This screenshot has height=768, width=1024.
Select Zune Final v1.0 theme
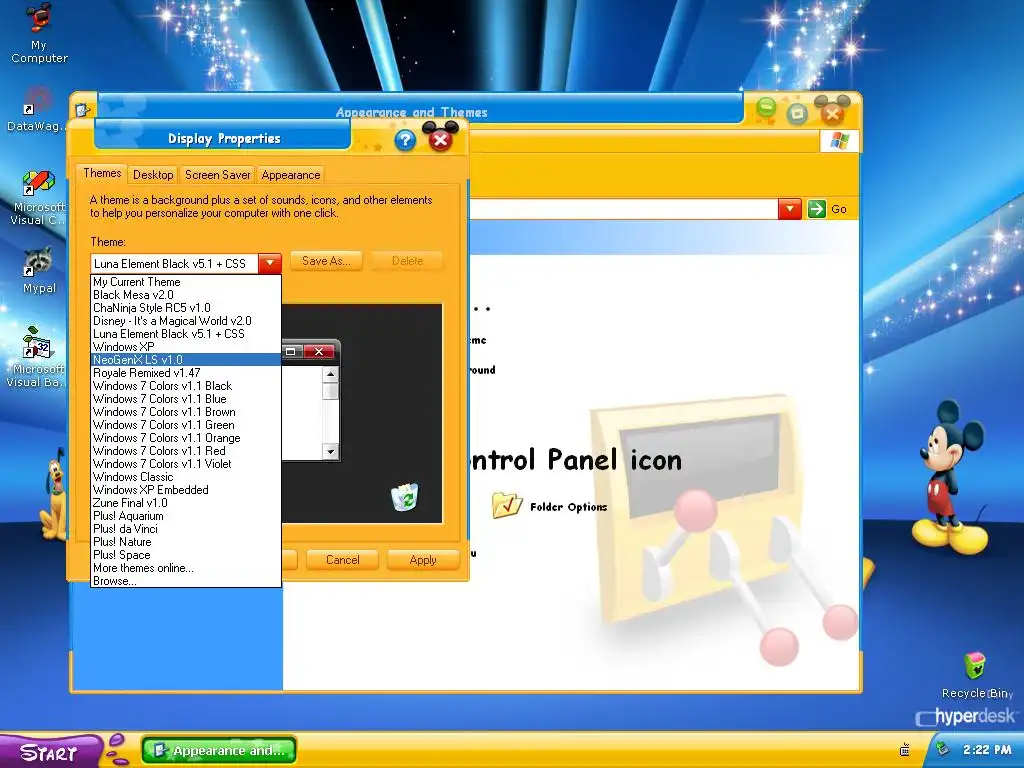tap(186, 503)
